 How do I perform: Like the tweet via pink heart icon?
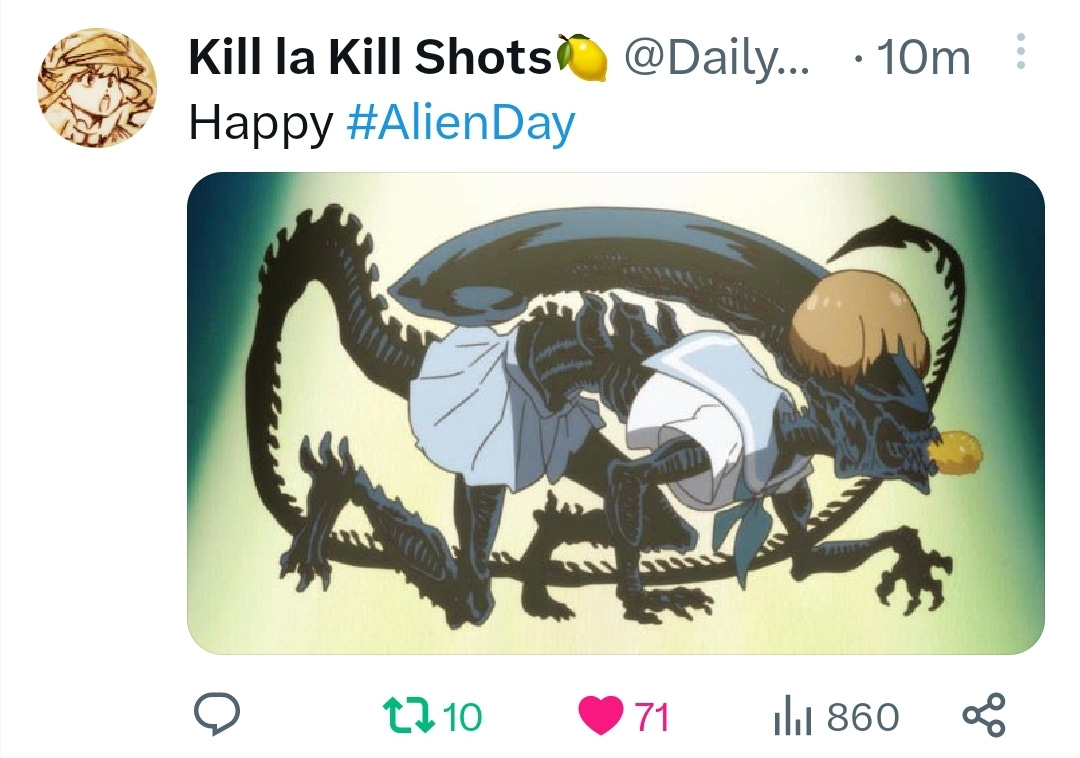[x=601, y=715]
